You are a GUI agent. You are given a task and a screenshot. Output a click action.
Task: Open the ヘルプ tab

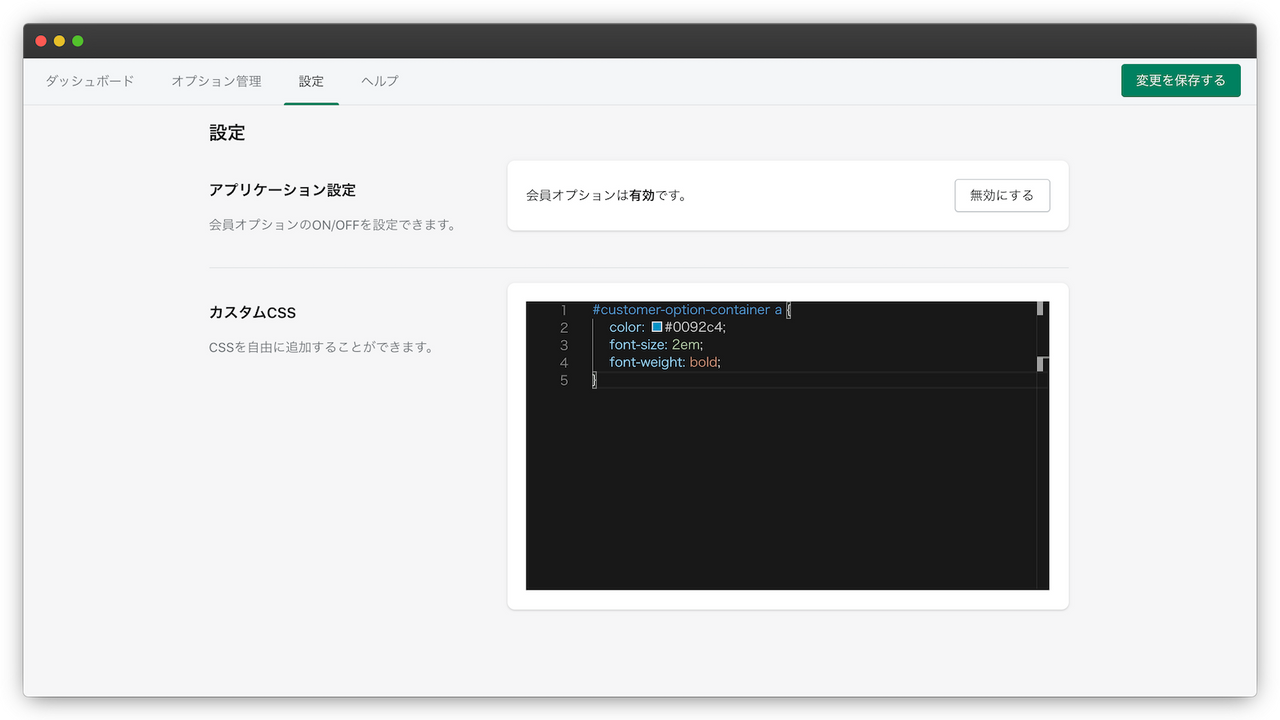(x=380, y=81)
